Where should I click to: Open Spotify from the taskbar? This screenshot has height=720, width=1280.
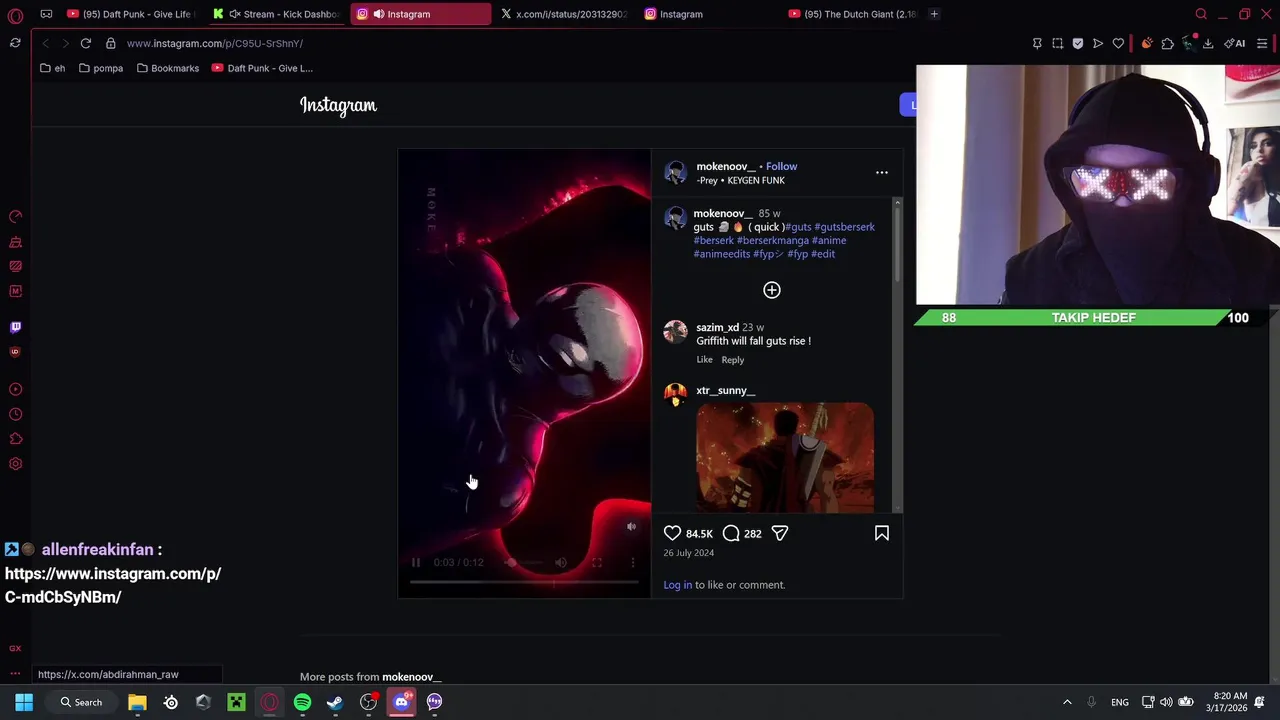pos(302,702)
